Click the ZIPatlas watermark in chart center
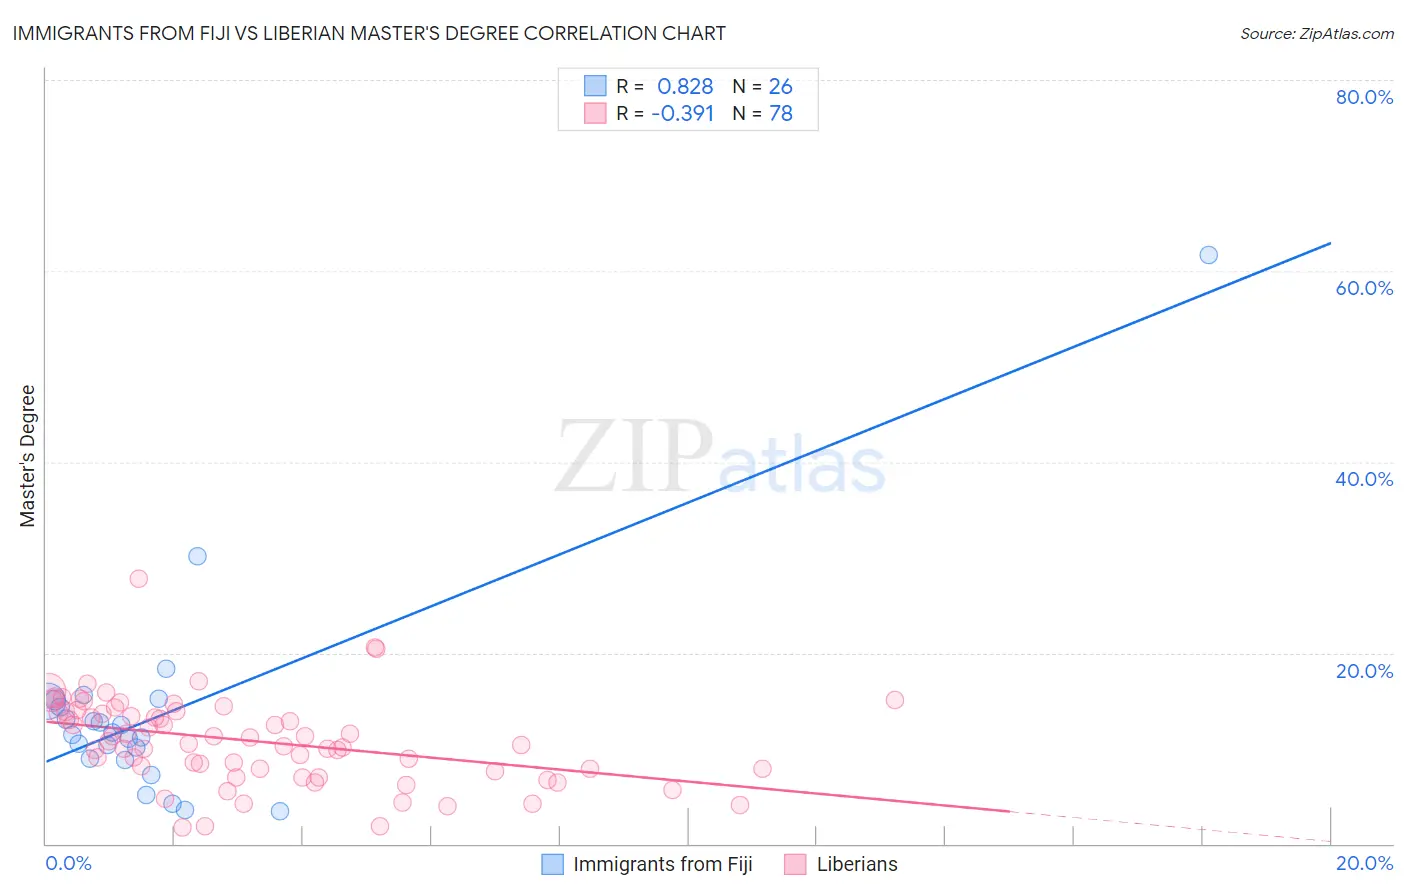1406x892 pixels. tap(720, 457)
